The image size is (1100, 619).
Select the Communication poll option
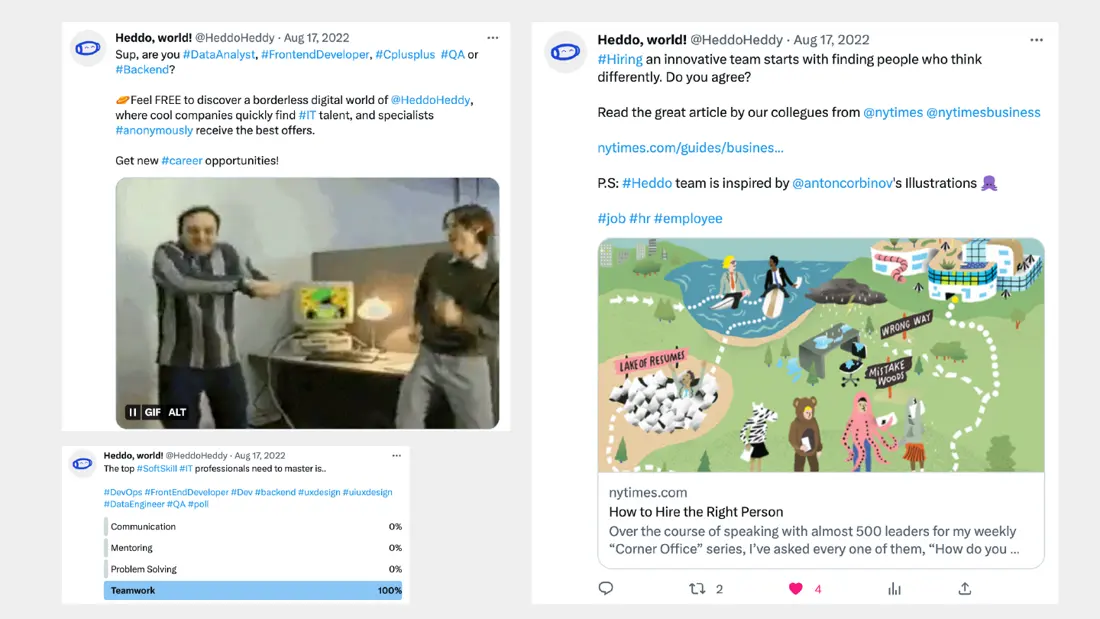253,526
